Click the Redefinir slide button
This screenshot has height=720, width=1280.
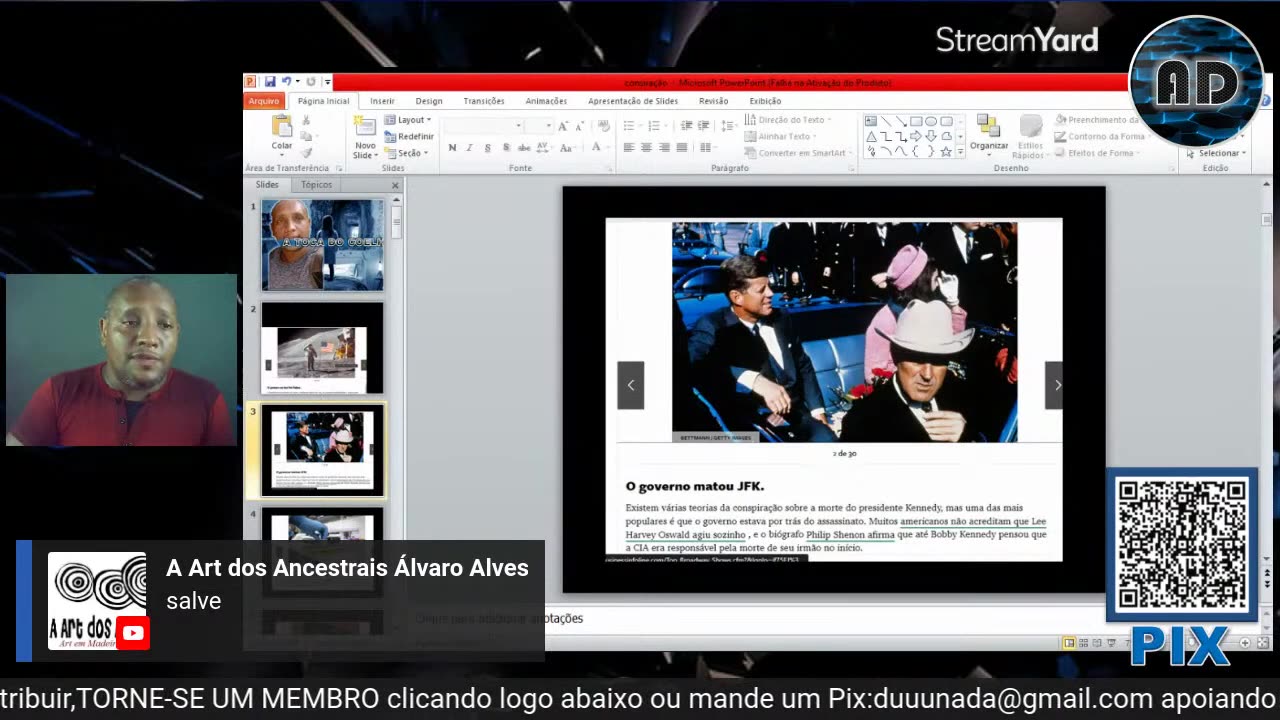click(x=410, y=136)
